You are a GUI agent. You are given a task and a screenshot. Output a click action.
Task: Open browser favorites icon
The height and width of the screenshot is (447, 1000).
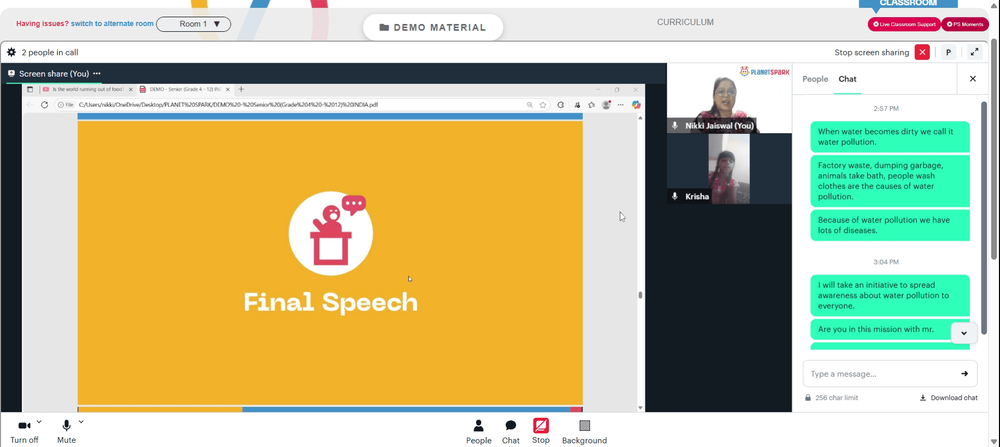click(x=591, y=105)
